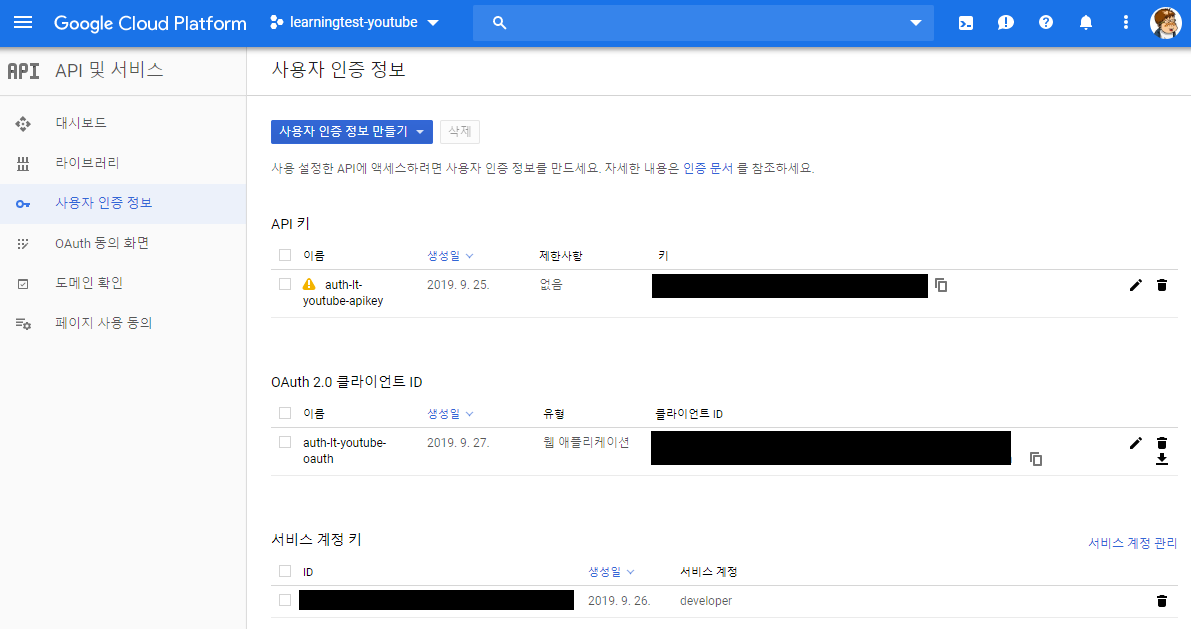Click the 웹 애플리케이션 type cell

click(586, 443)
